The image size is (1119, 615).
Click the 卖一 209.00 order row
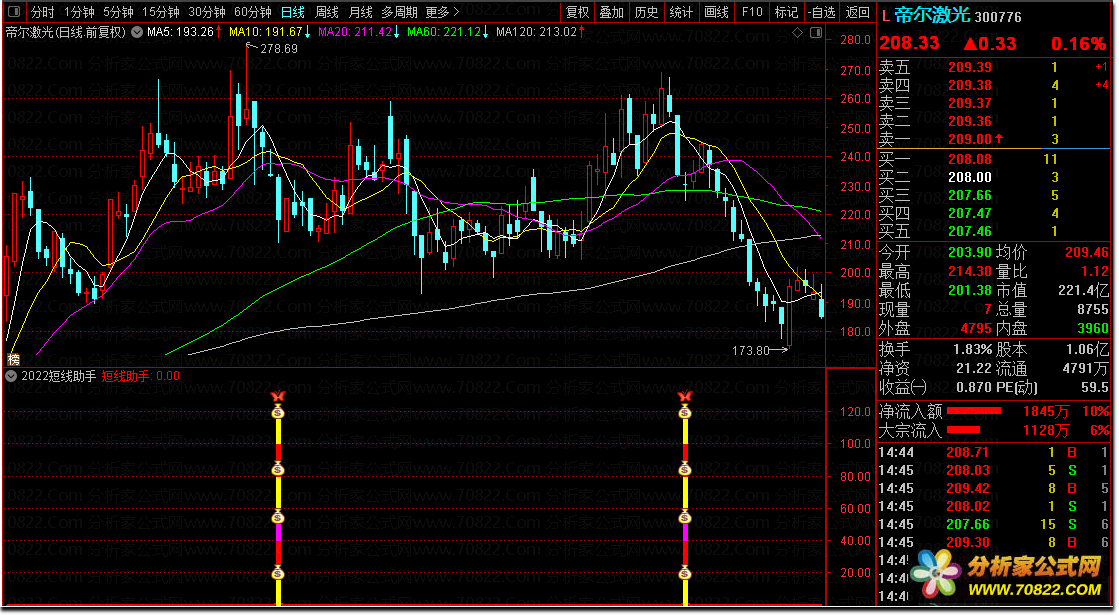pos(993,139)
